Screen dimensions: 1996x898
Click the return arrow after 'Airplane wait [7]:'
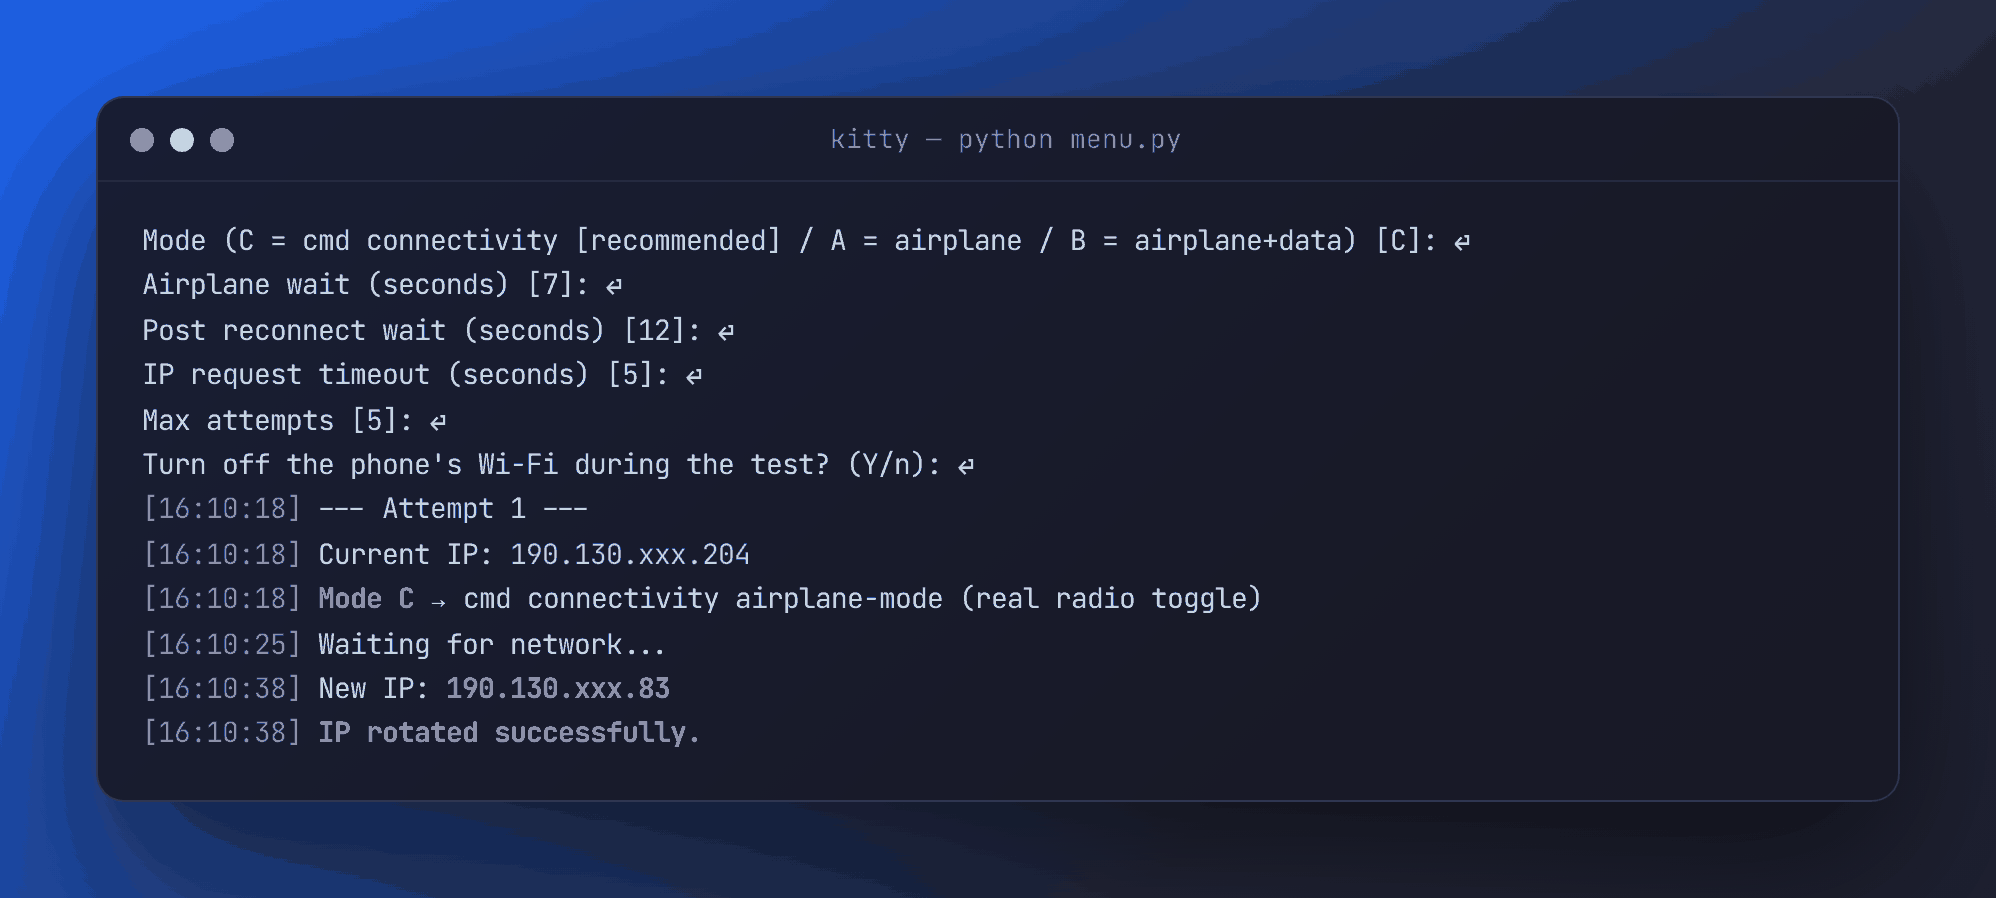pos(614,286)
